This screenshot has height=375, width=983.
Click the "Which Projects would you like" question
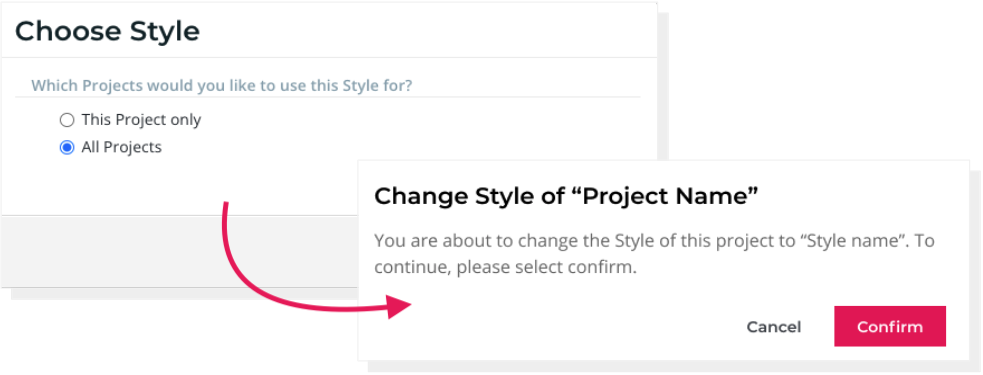click(222, 85)
